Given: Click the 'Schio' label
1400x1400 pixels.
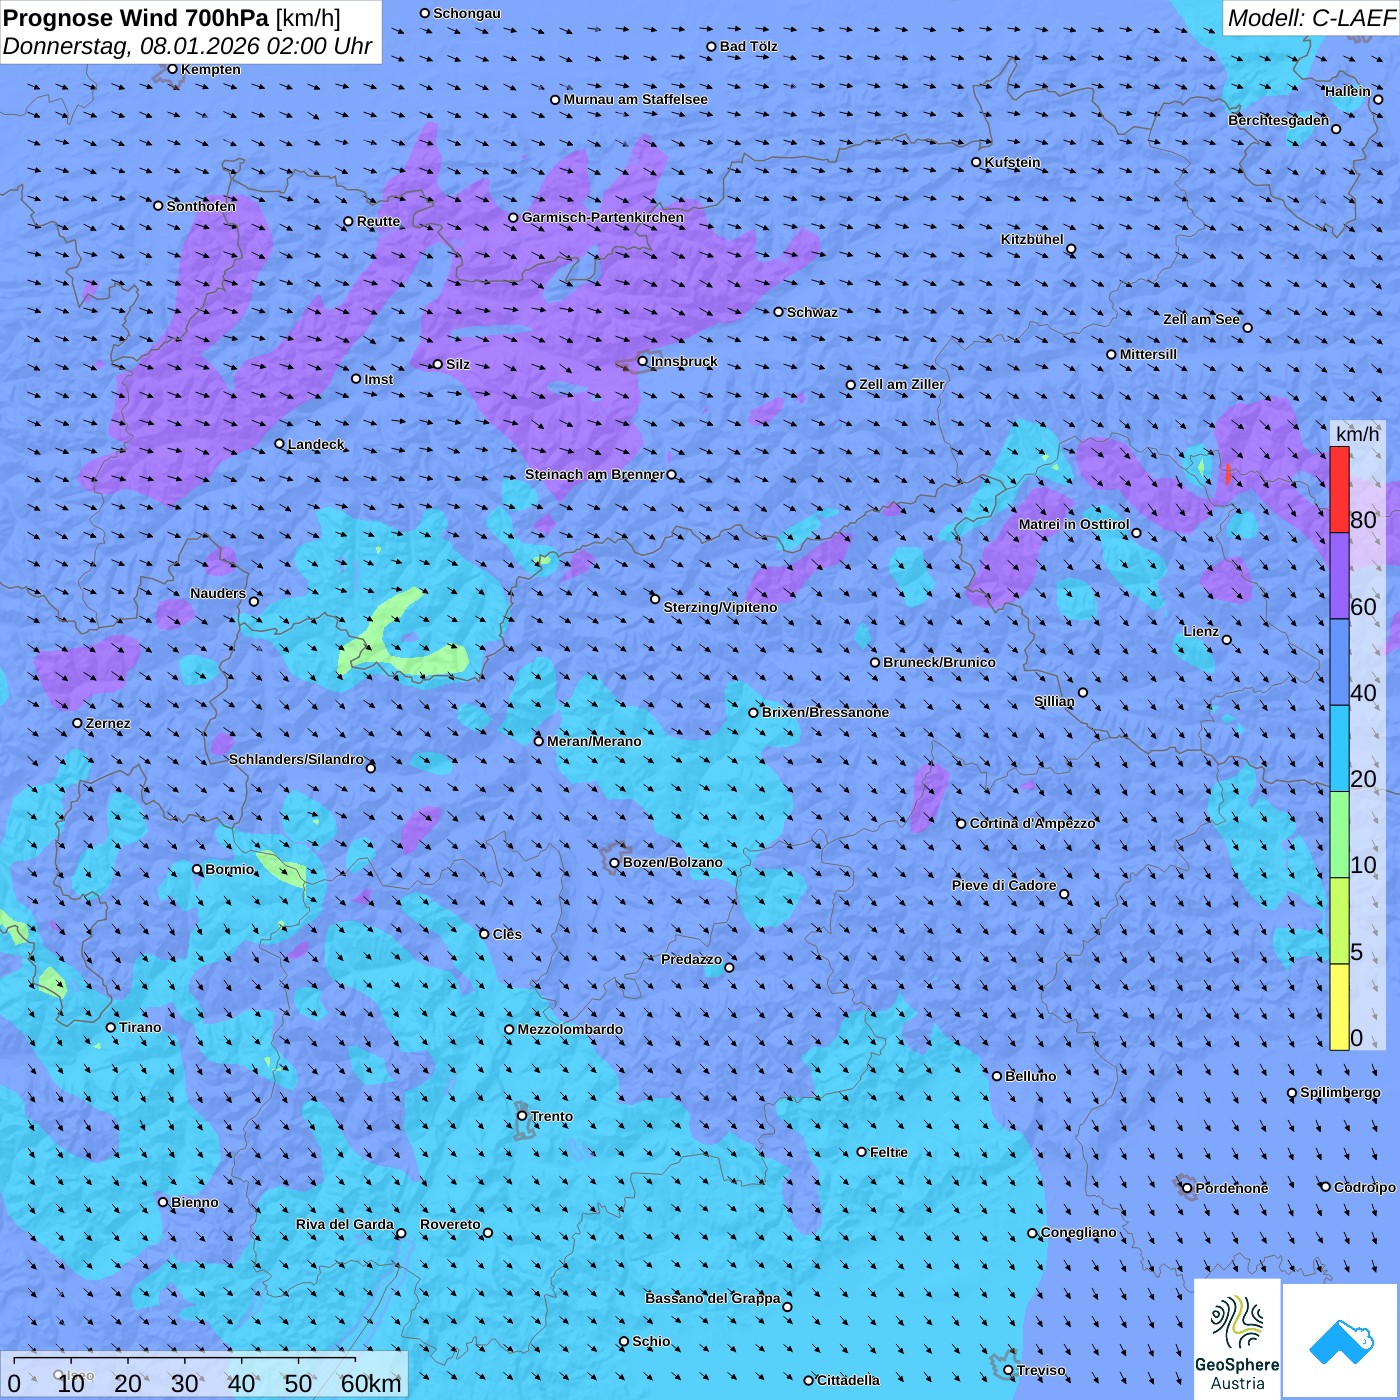Looking at the screenshot, I should coord(651,1341).
